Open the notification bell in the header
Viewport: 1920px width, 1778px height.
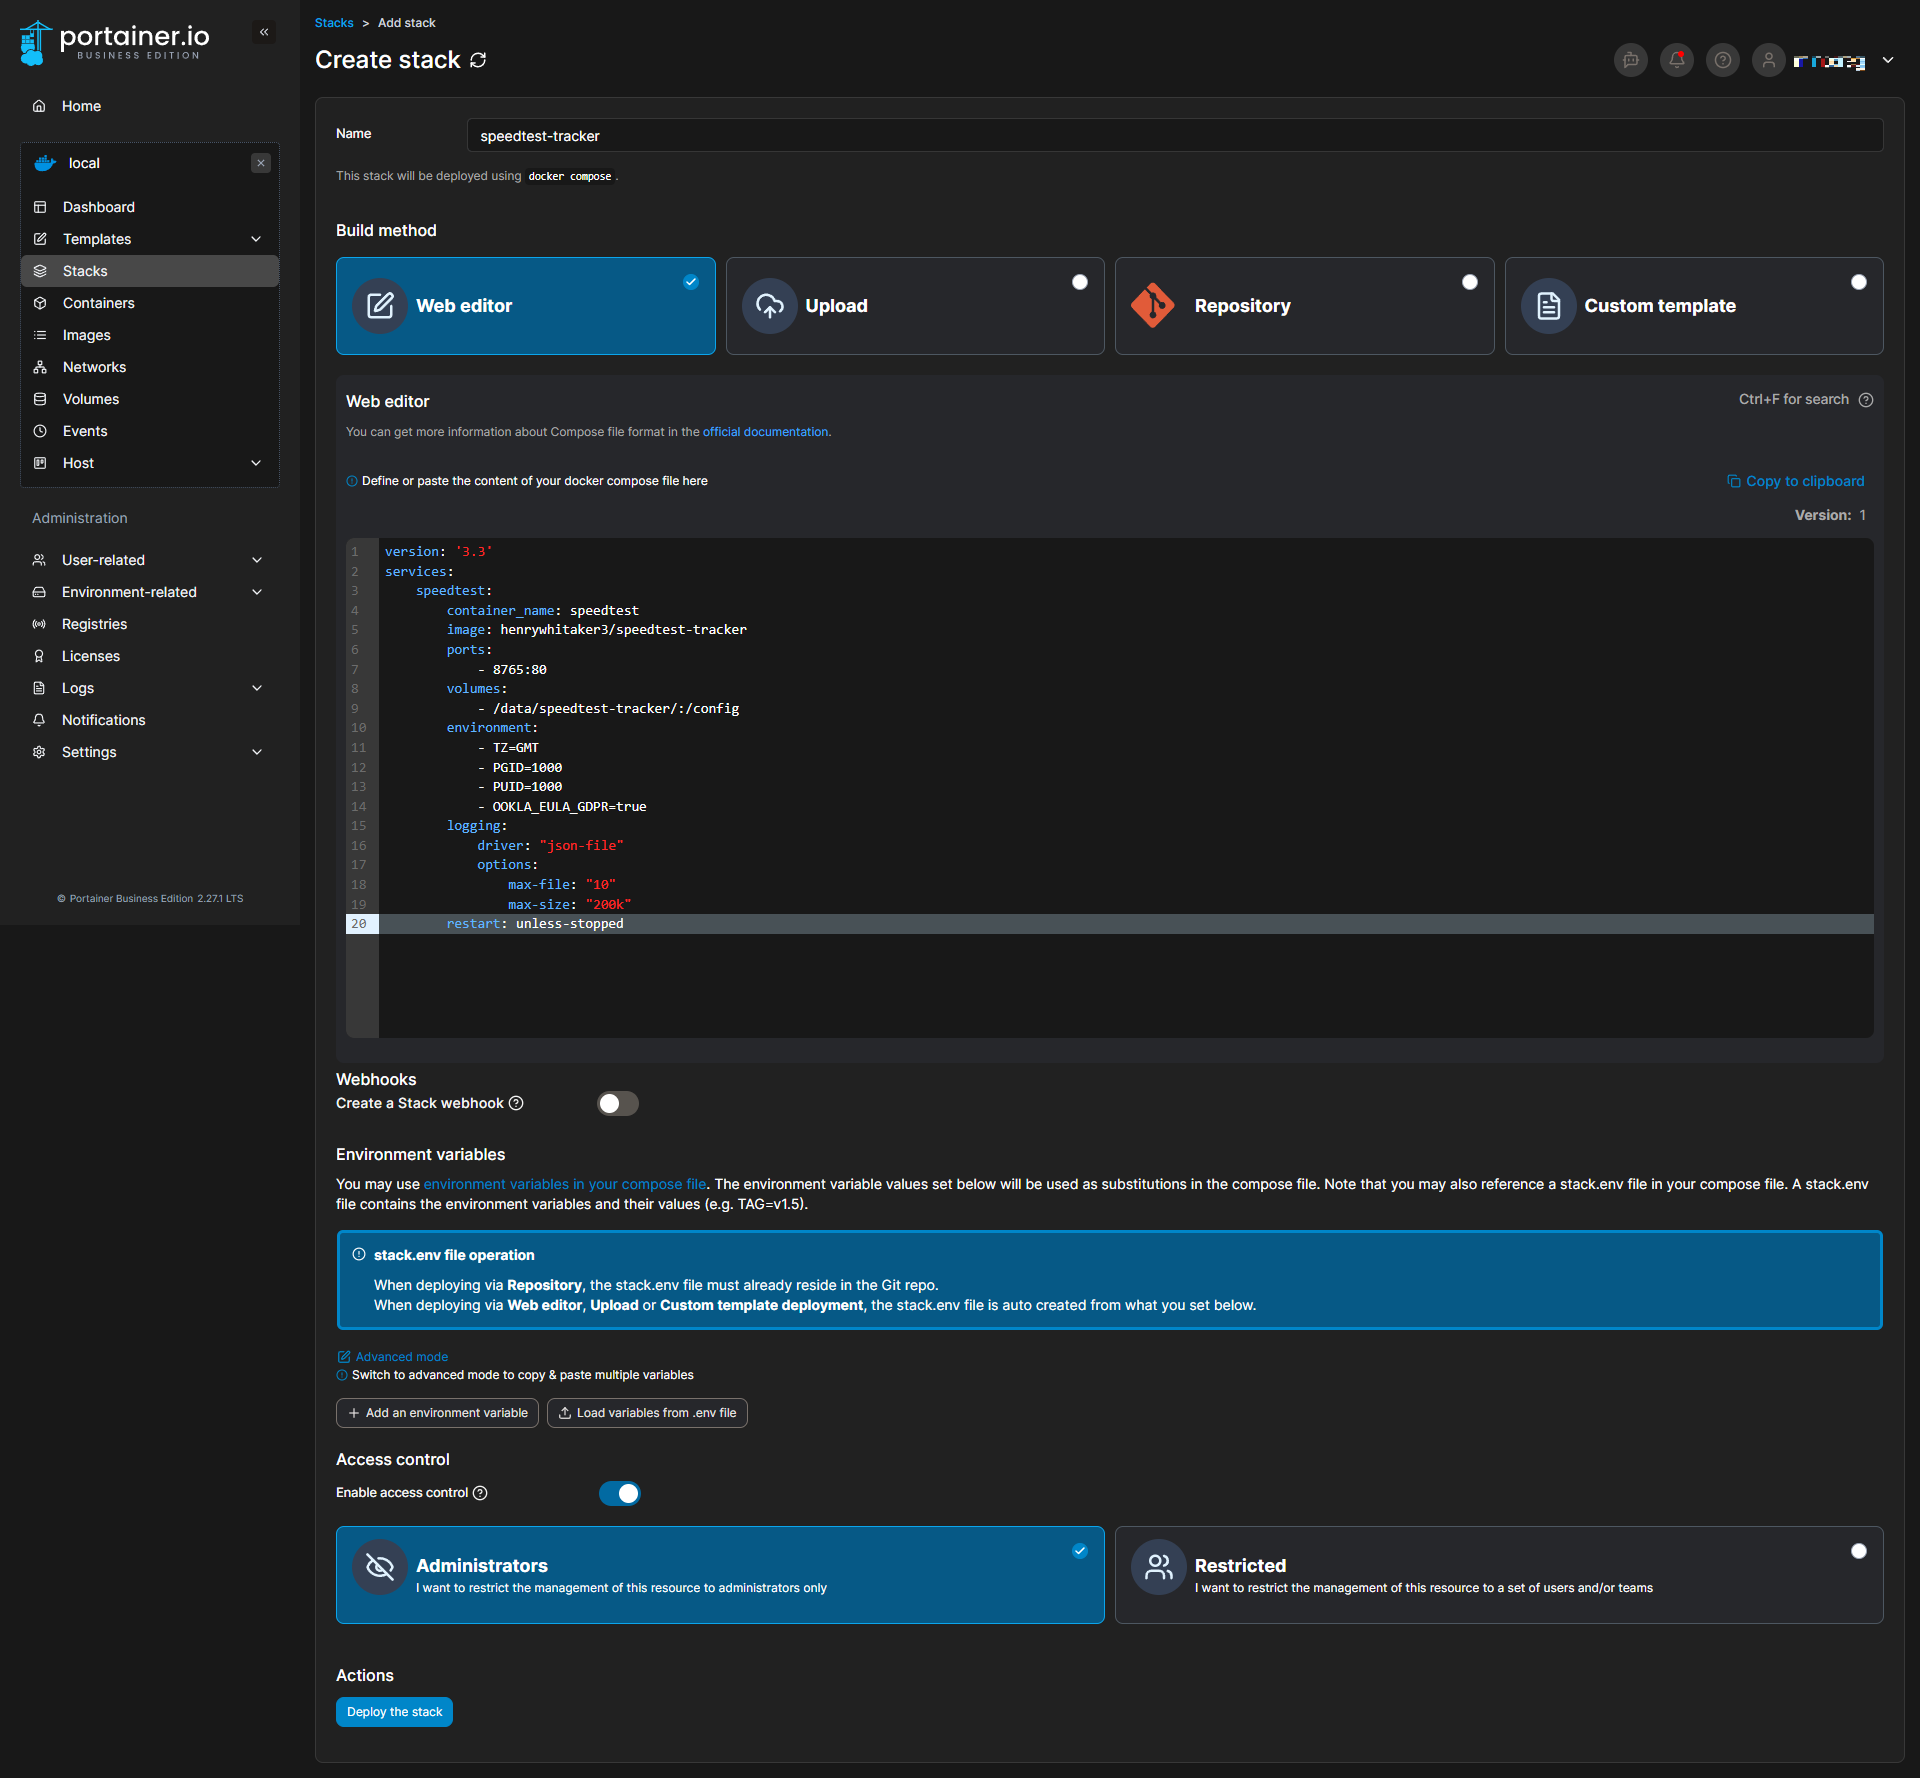[1677, 60]
